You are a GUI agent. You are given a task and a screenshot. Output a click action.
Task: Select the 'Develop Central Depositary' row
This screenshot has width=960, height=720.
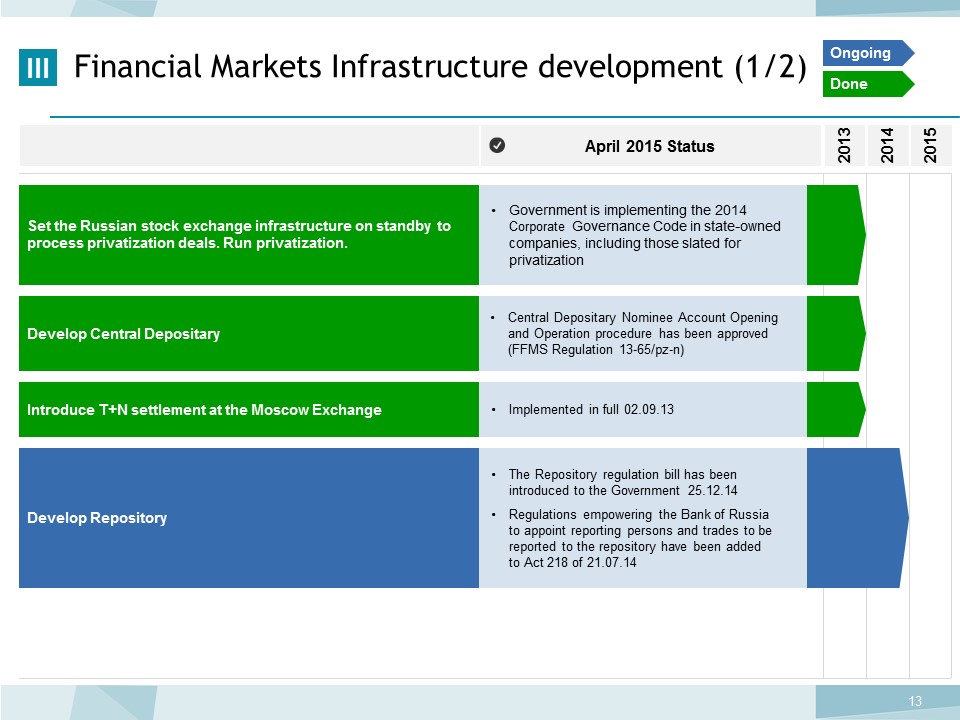coord(249,333)
